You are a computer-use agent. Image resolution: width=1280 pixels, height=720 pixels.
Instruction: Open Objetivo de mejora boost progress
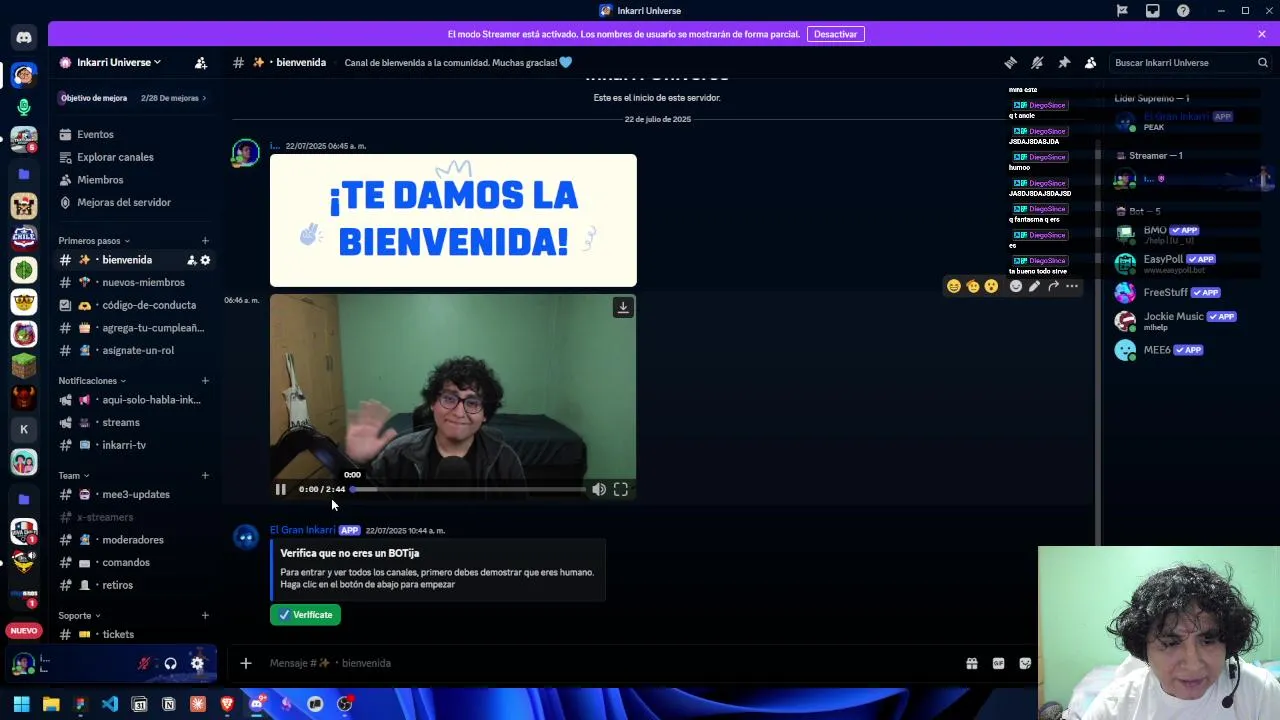(132, 98)
